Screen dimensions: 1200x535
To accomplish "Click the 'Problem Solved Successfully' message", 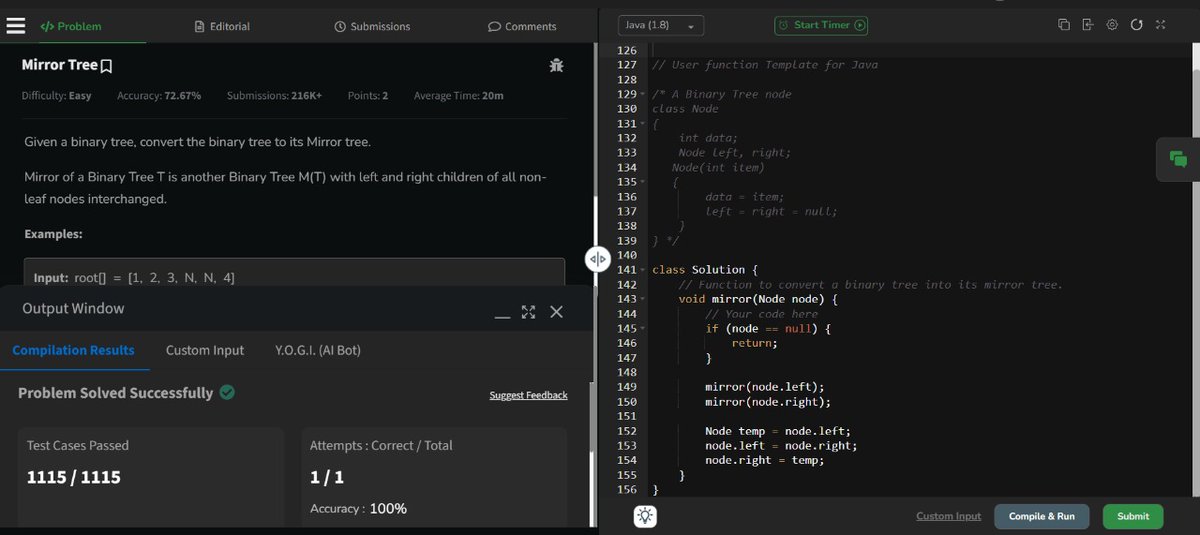I will click(127, 393).
